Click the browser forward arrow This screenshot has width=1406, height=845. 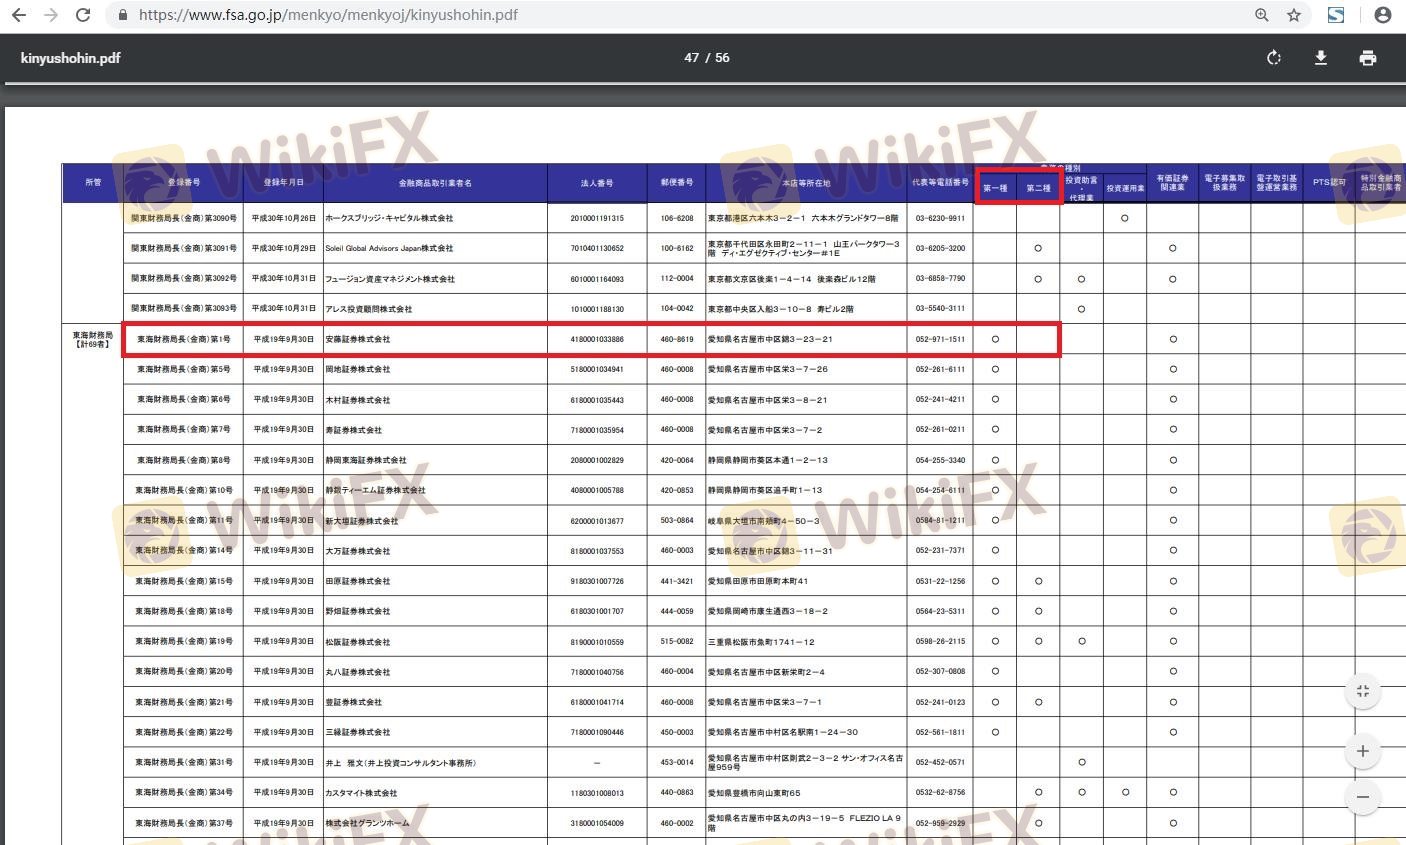pyautogui.click(x=51, y=15)
